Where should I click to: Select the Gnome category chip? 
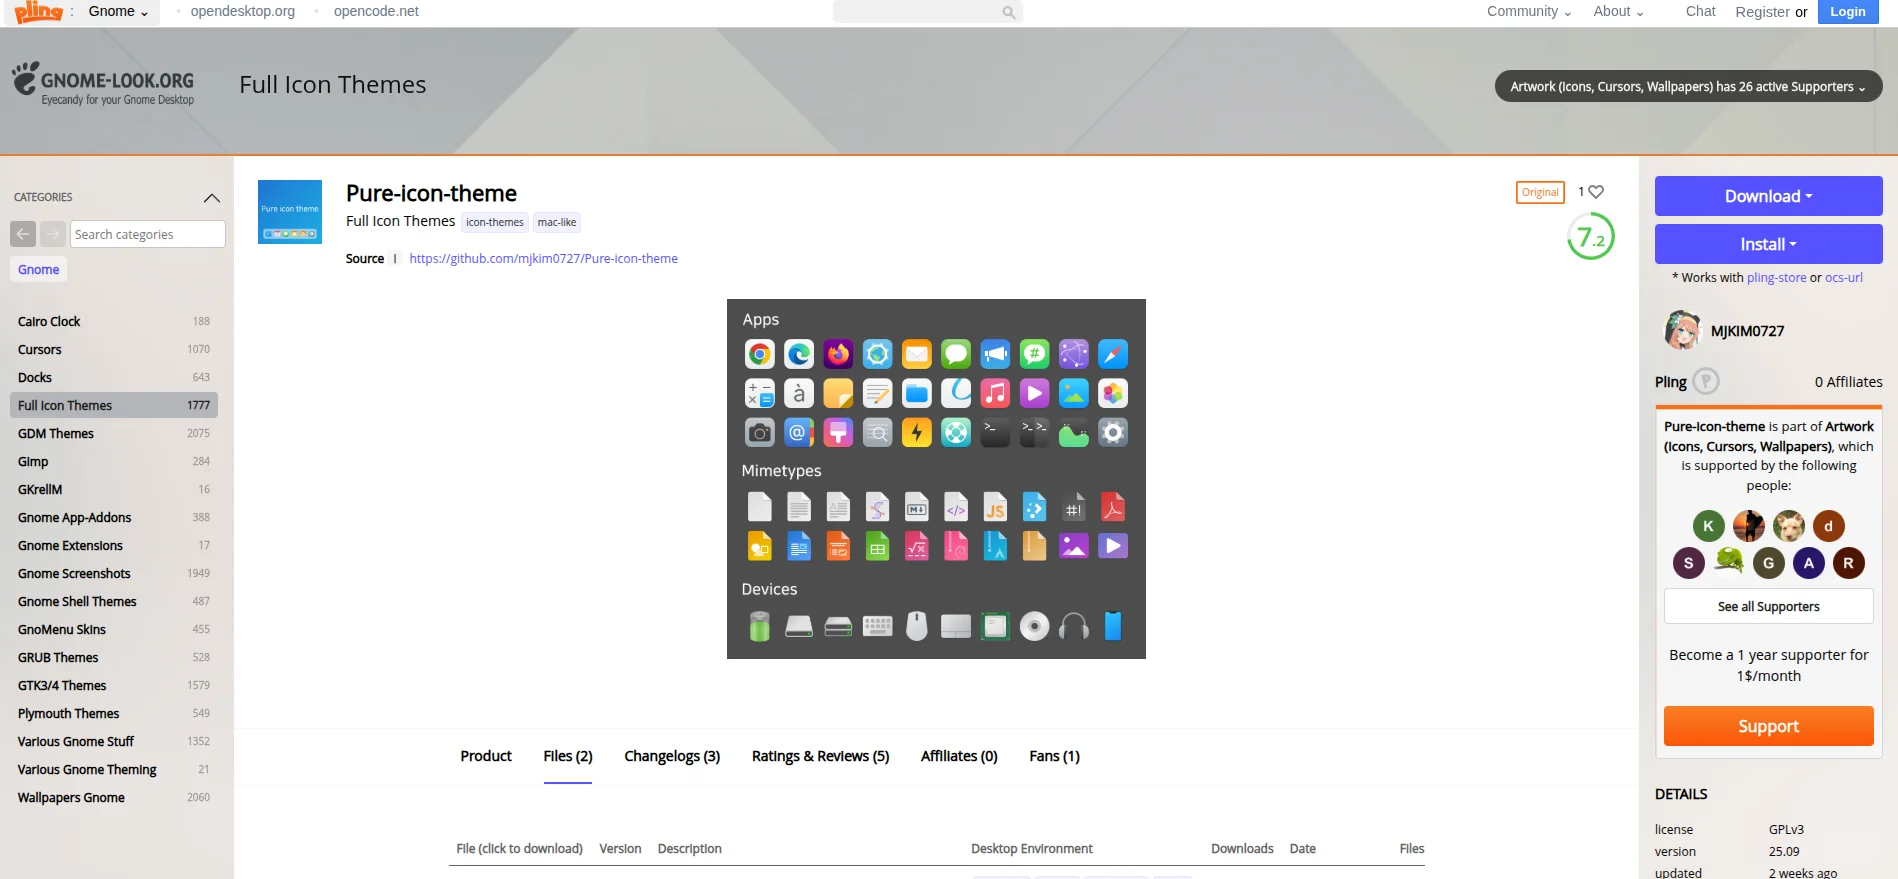point(38,270)
